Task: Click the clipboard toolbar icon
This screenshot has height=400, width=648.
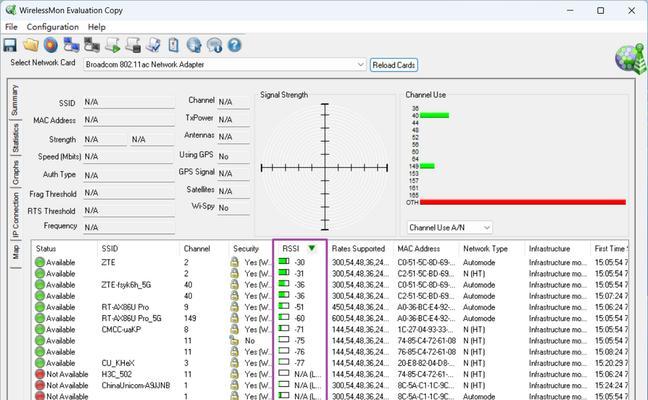Action: tap(174, 45)
